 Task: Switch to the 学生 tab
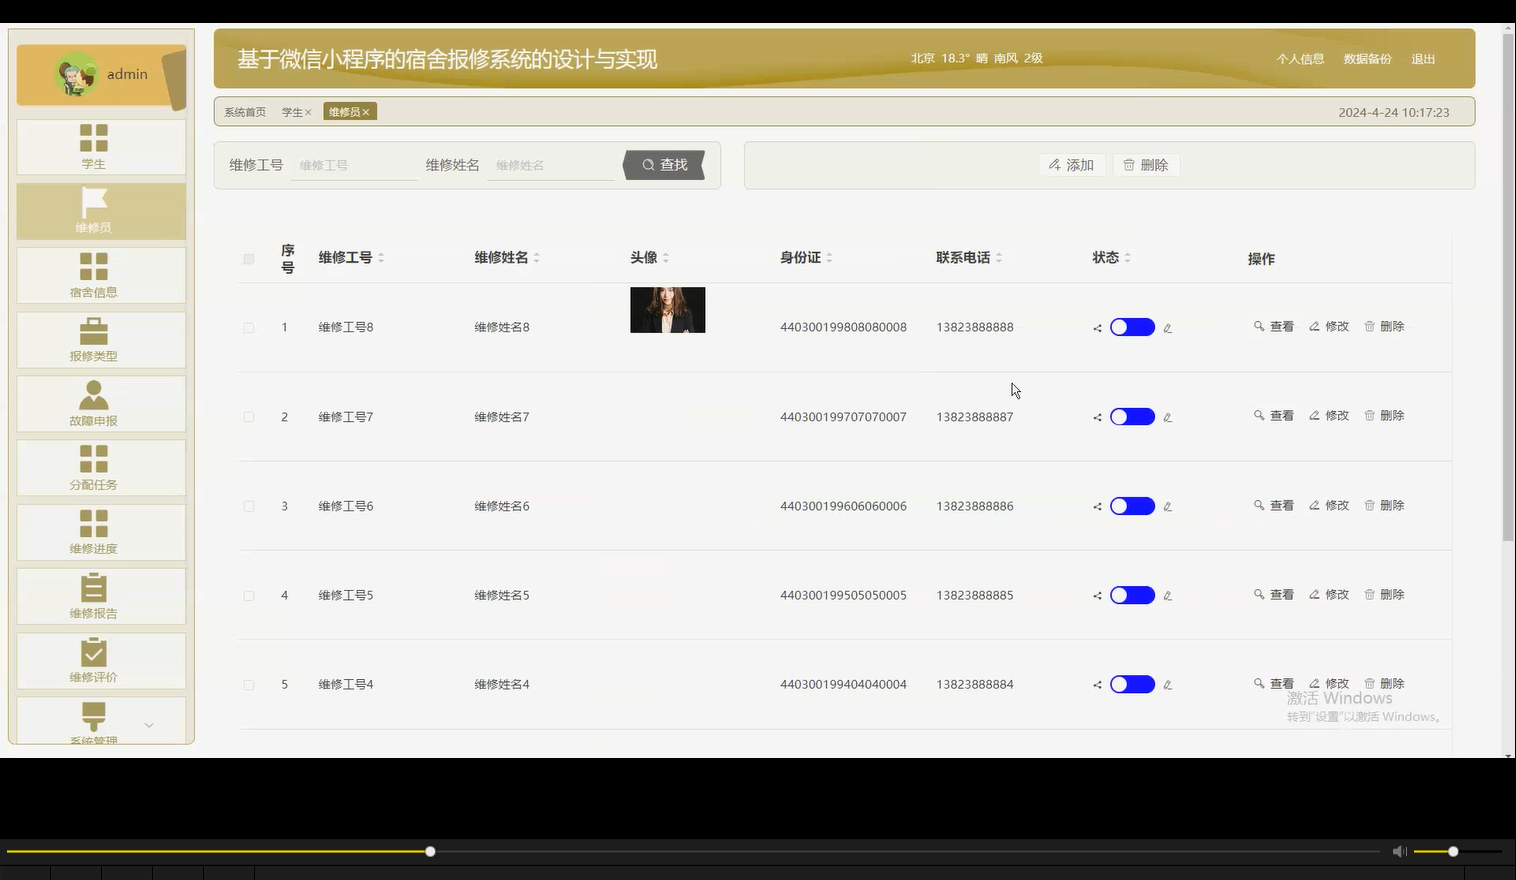(292, 112)
